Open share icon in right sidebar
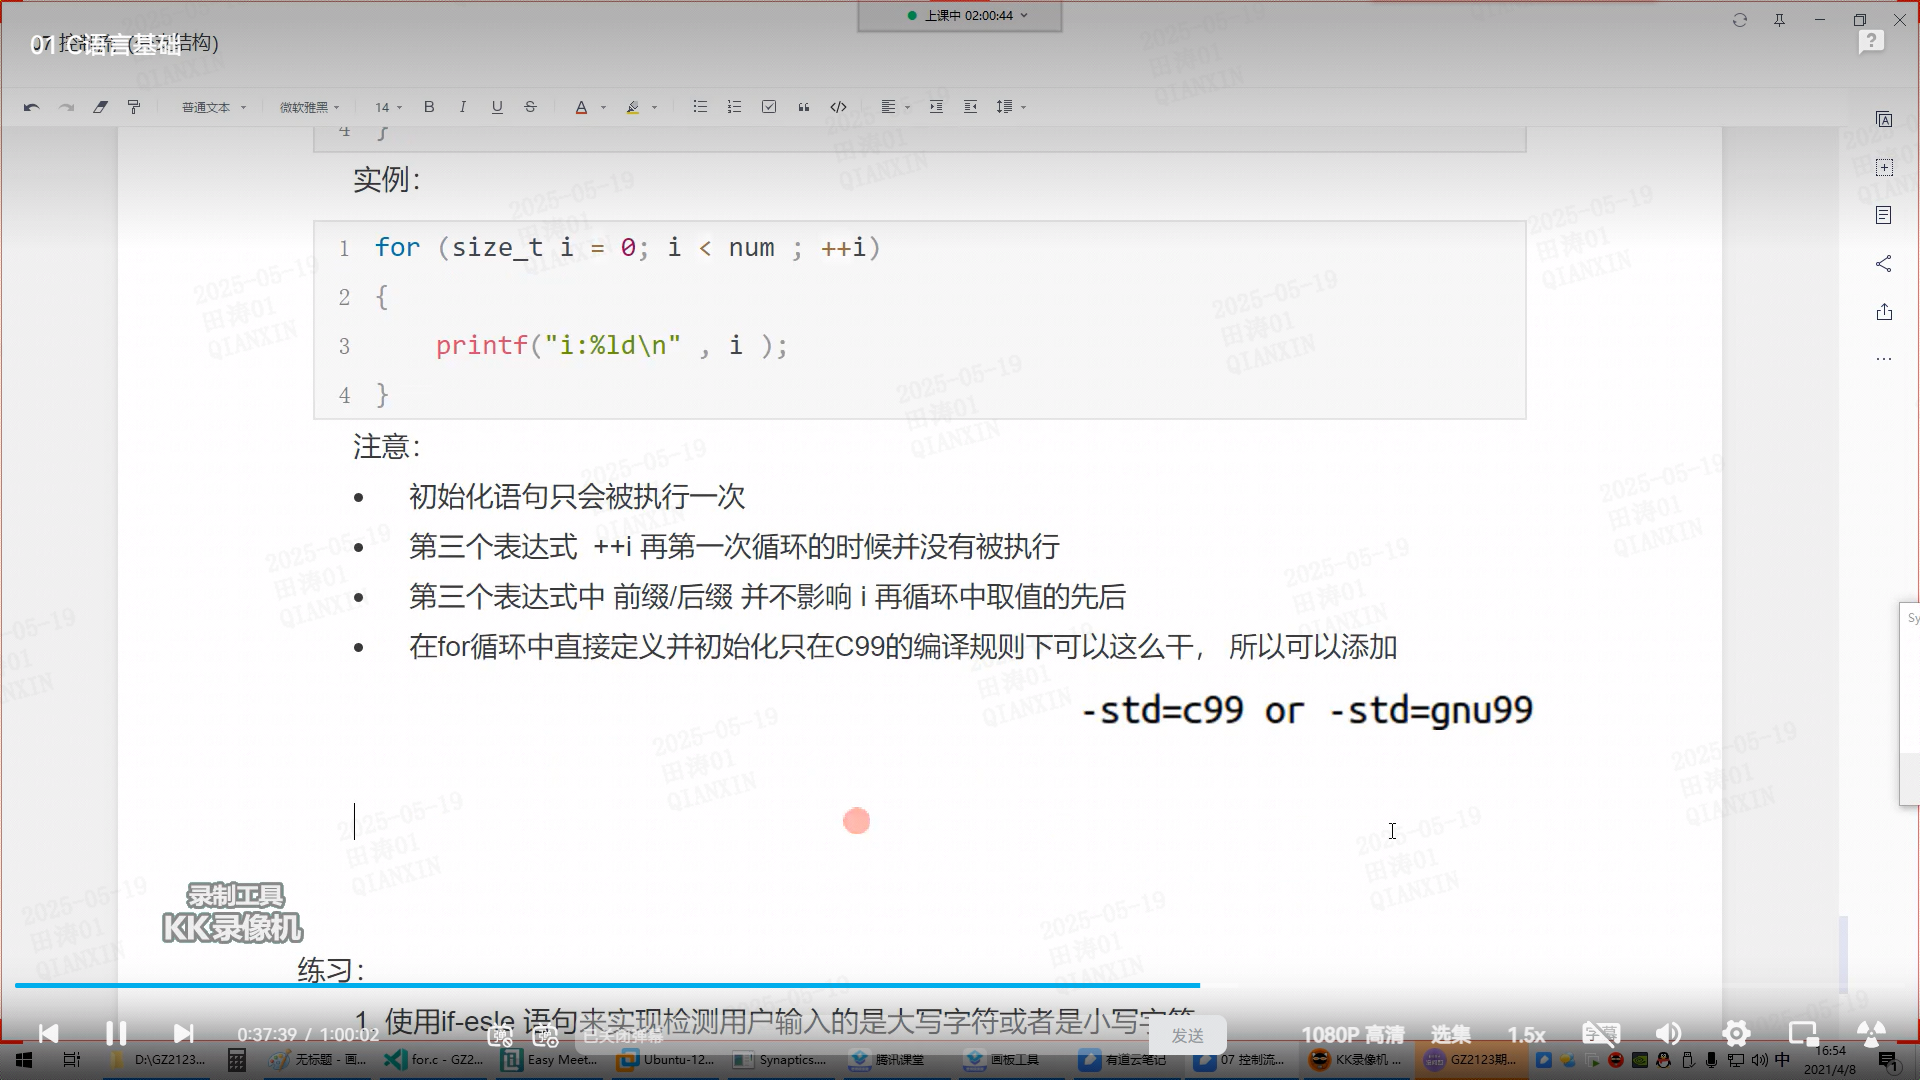 (1884, 264)
